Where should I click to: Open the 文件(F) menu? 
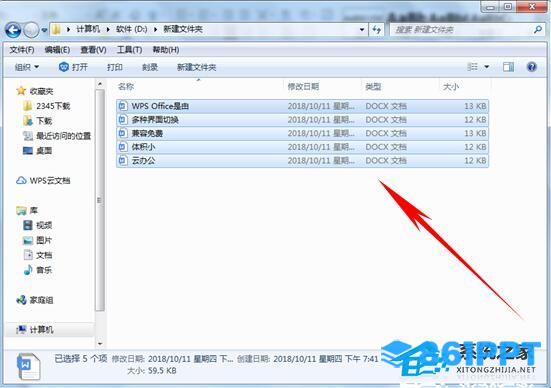(22, 50)
